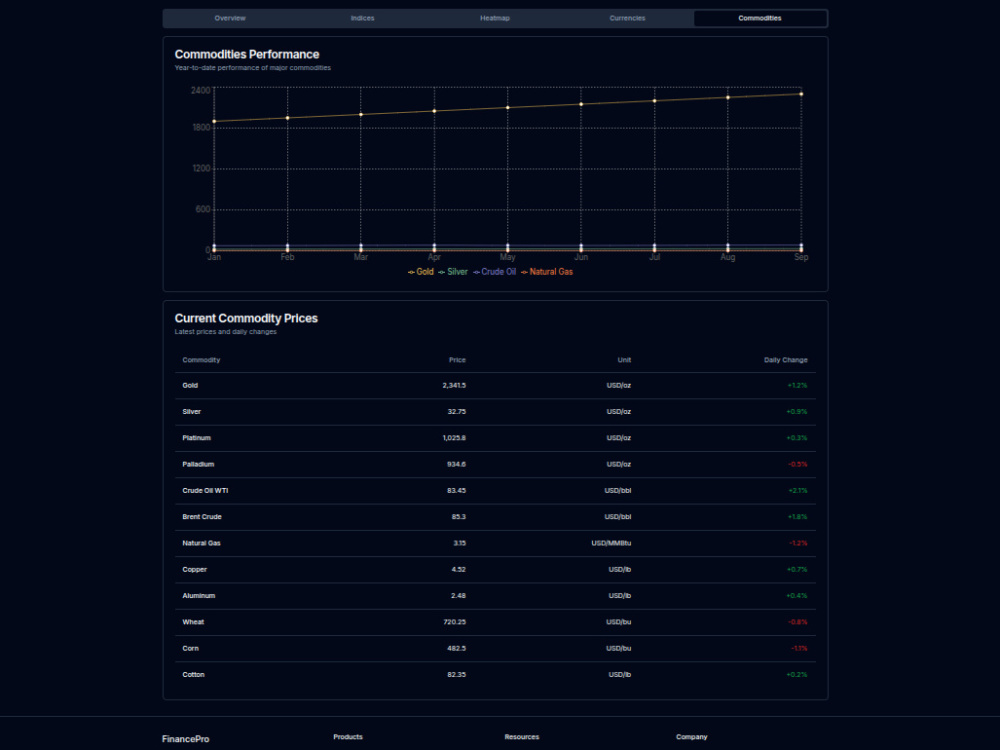Toggle the Natural Gas legend entry

[547, 272]
